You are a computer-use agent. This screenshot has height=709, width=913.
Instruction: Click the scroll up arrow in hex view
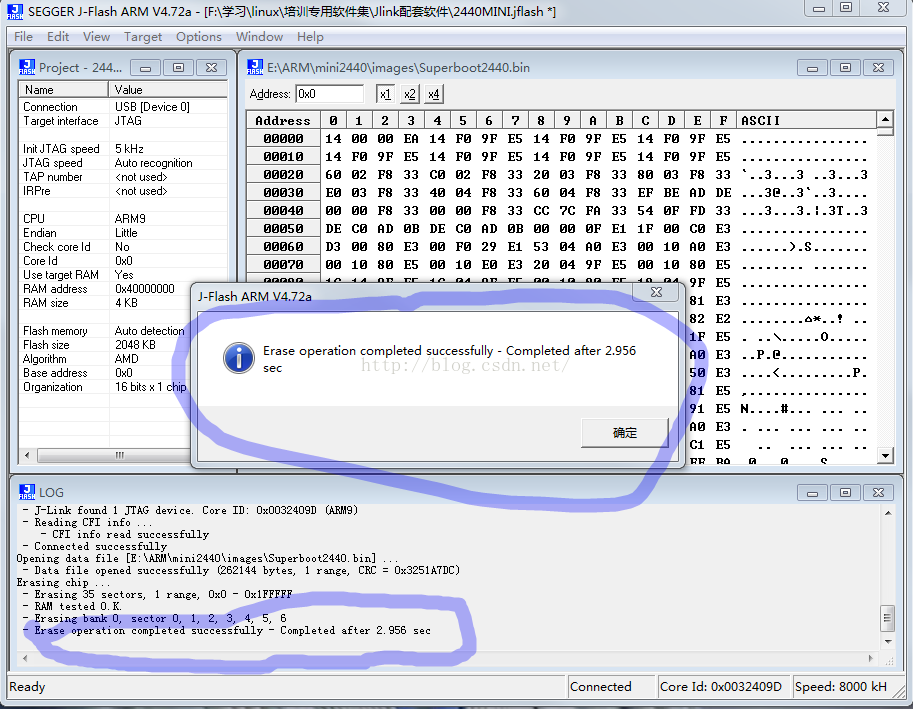pyautogui.click(x=885, y=119)
